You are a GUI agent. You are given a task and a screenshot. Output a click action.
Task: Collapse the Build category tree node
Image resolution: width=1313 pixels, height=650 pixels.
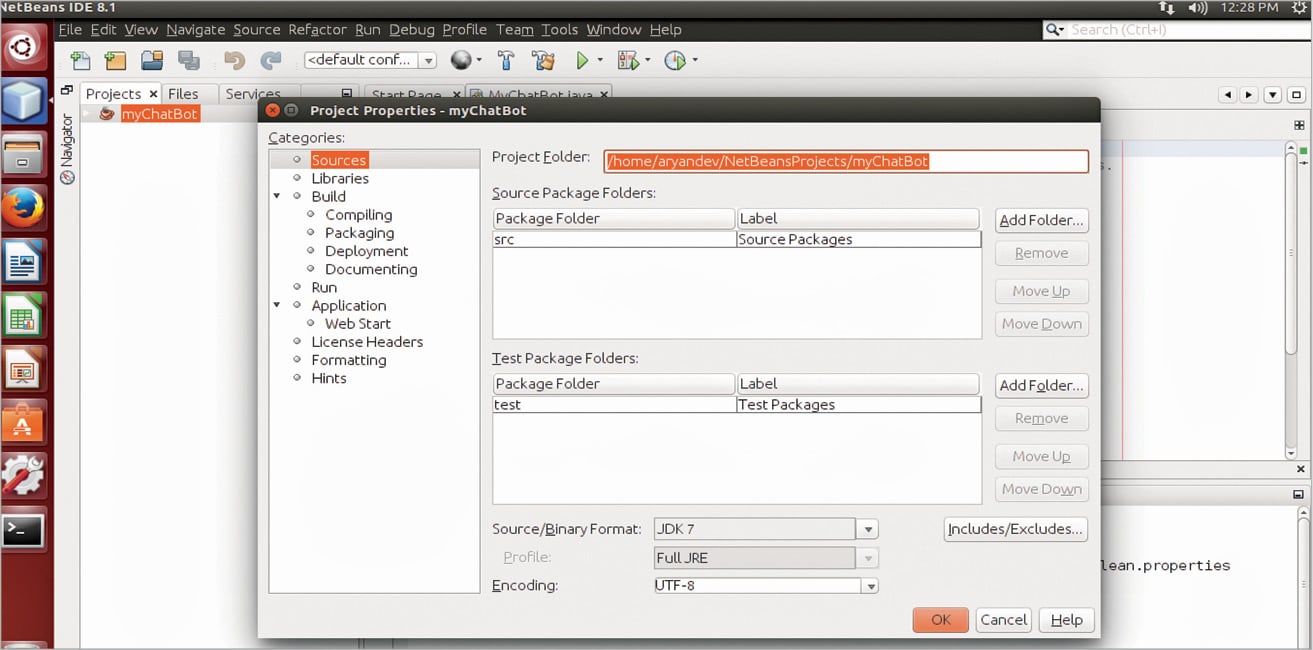(277, 197)
